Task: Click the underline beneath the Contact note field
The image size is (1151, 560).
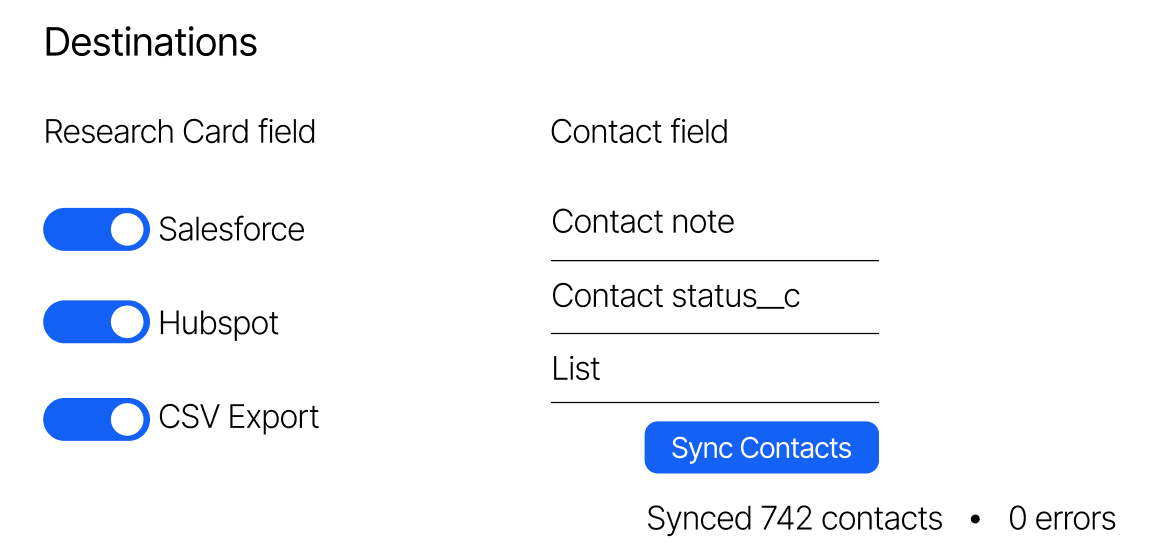Action: point(714,260)
